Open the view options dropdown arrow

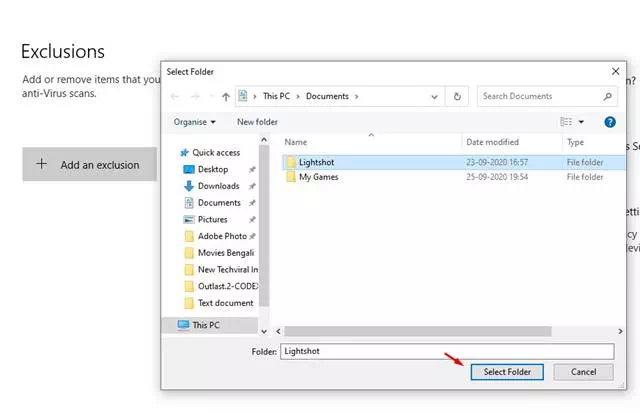click(x=580, y=122)
